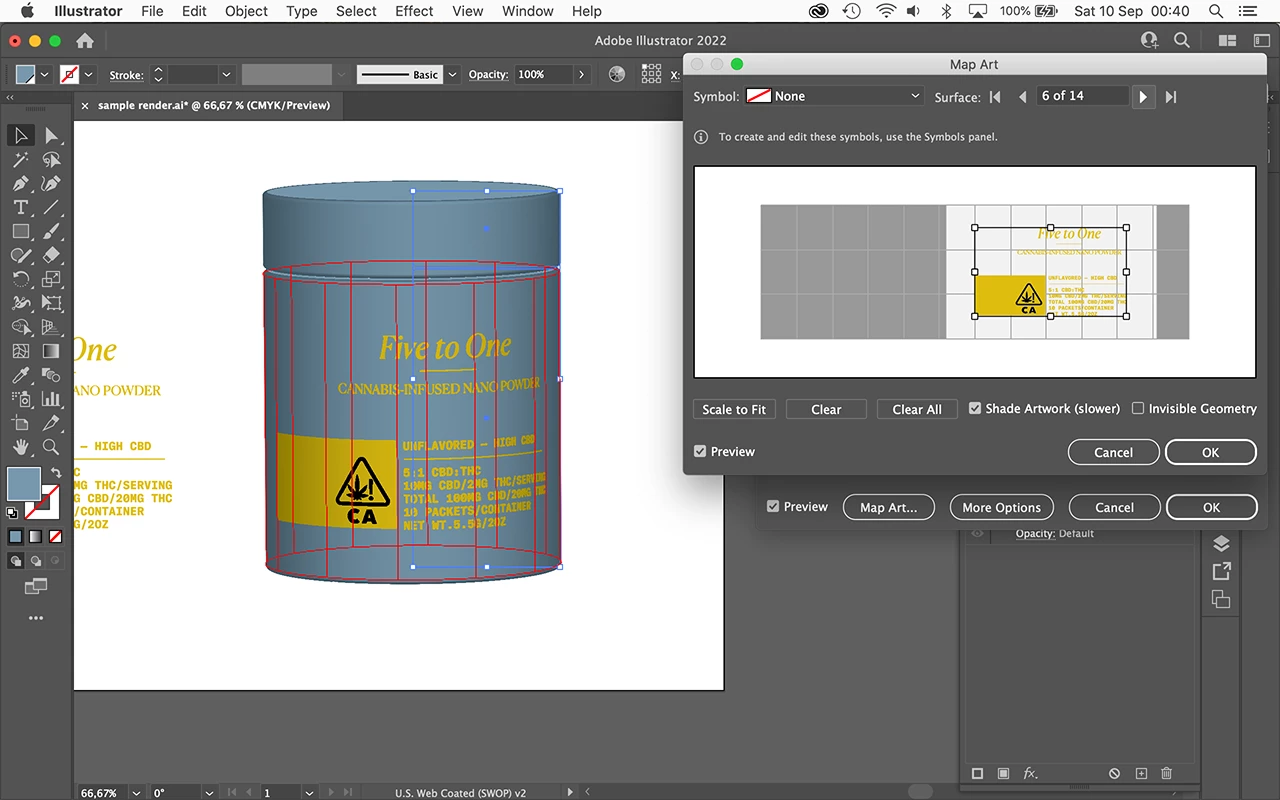
Task: Select the Blend tool
Action: pos(51,375)
